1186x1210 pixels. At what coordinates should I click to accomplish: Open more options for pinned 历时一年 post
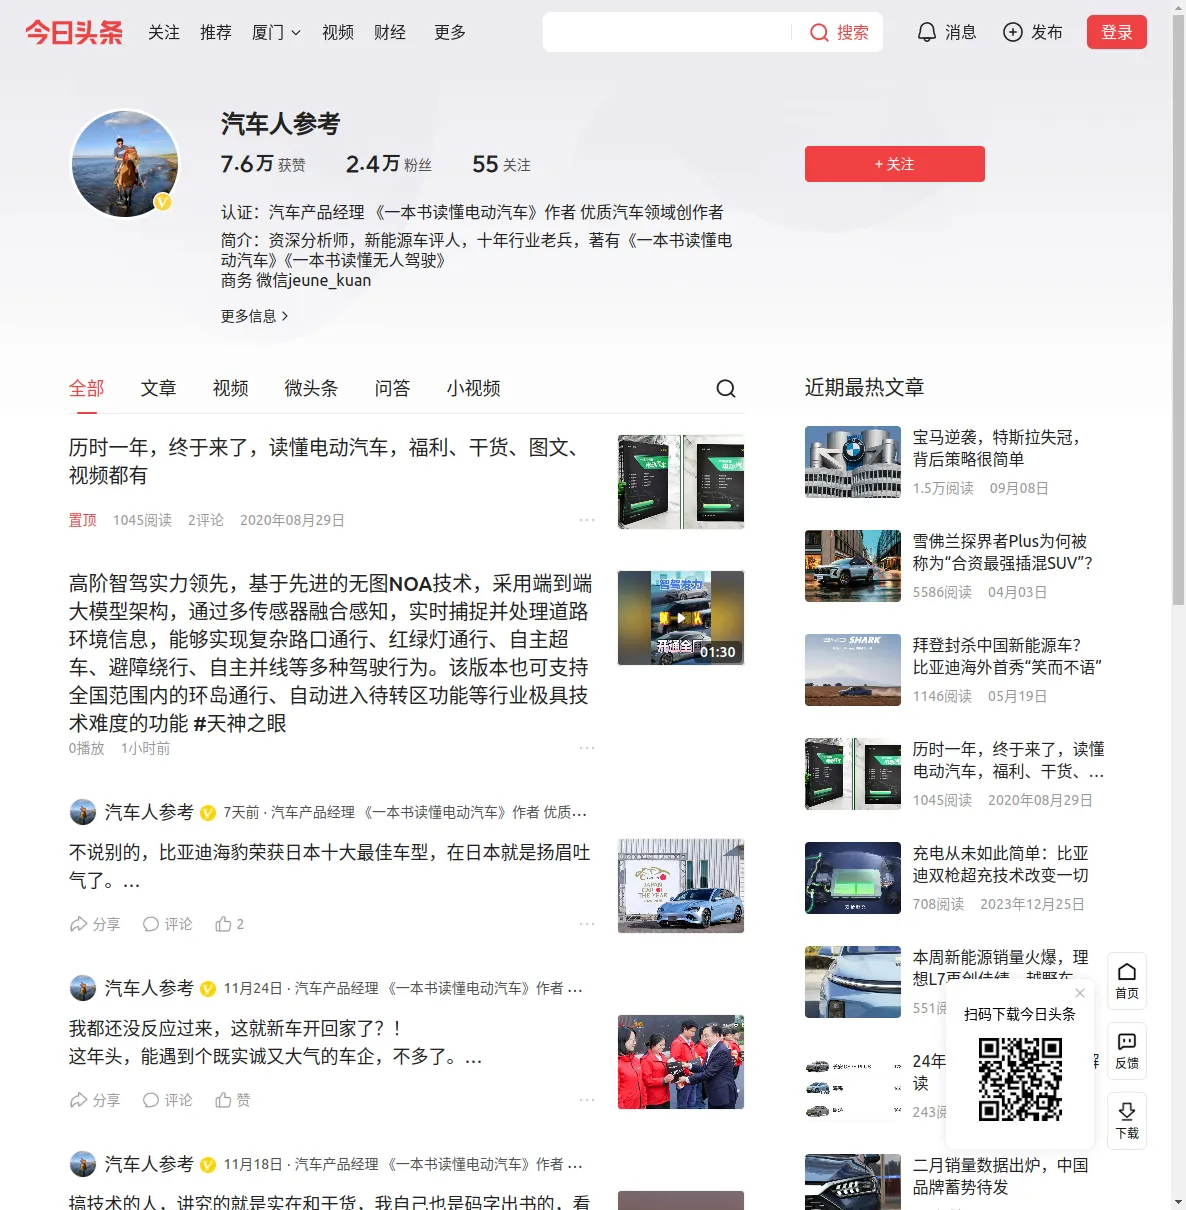pyautogui.click(x=587, y=520)
